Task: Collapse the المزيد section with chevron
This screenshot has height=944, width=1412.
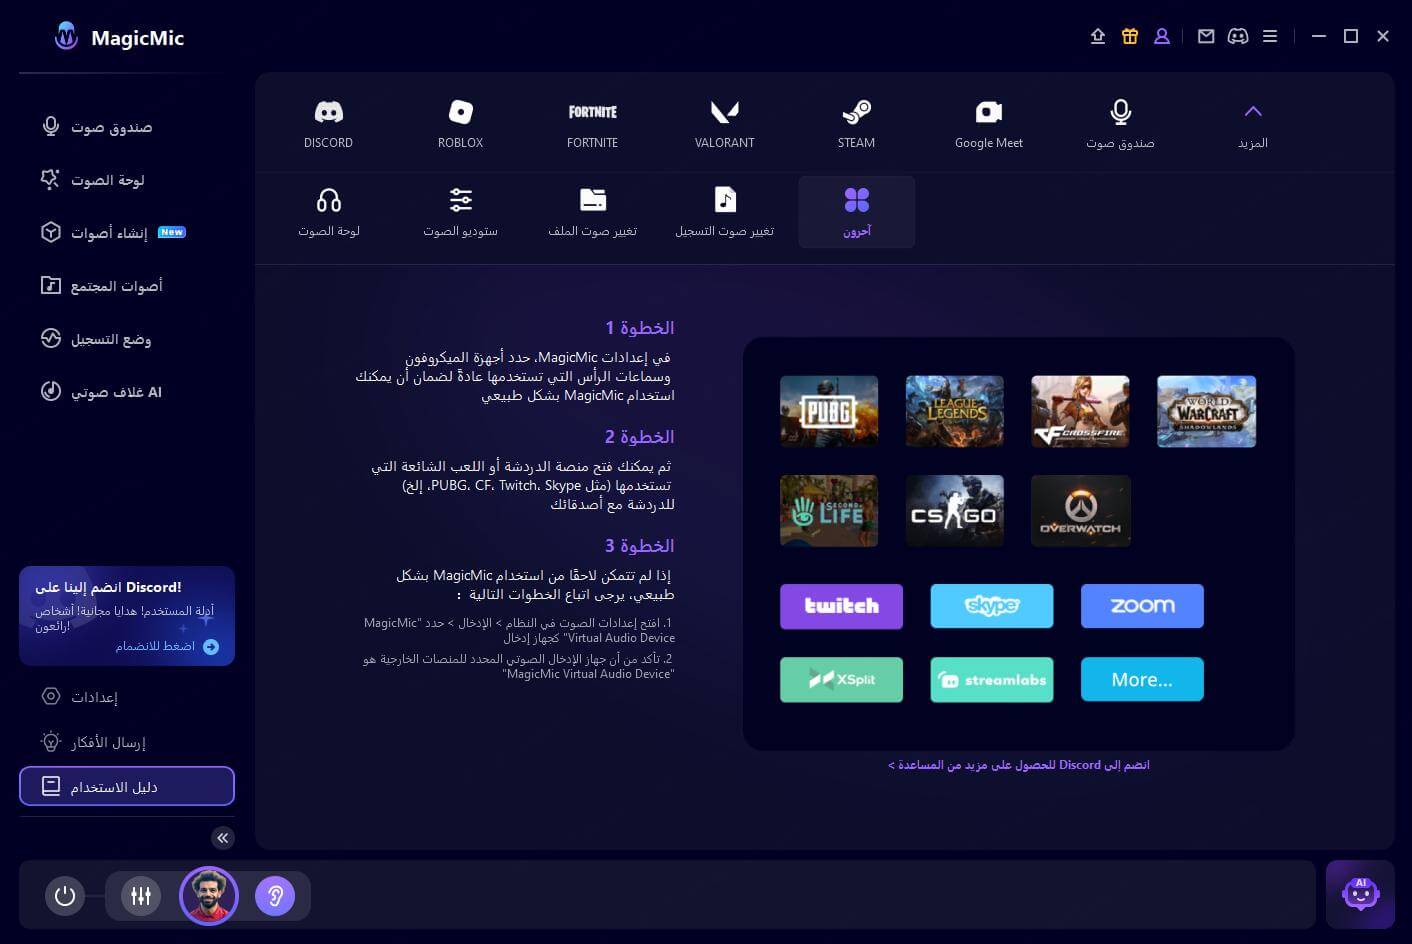Action: (x=1253, y=124)
